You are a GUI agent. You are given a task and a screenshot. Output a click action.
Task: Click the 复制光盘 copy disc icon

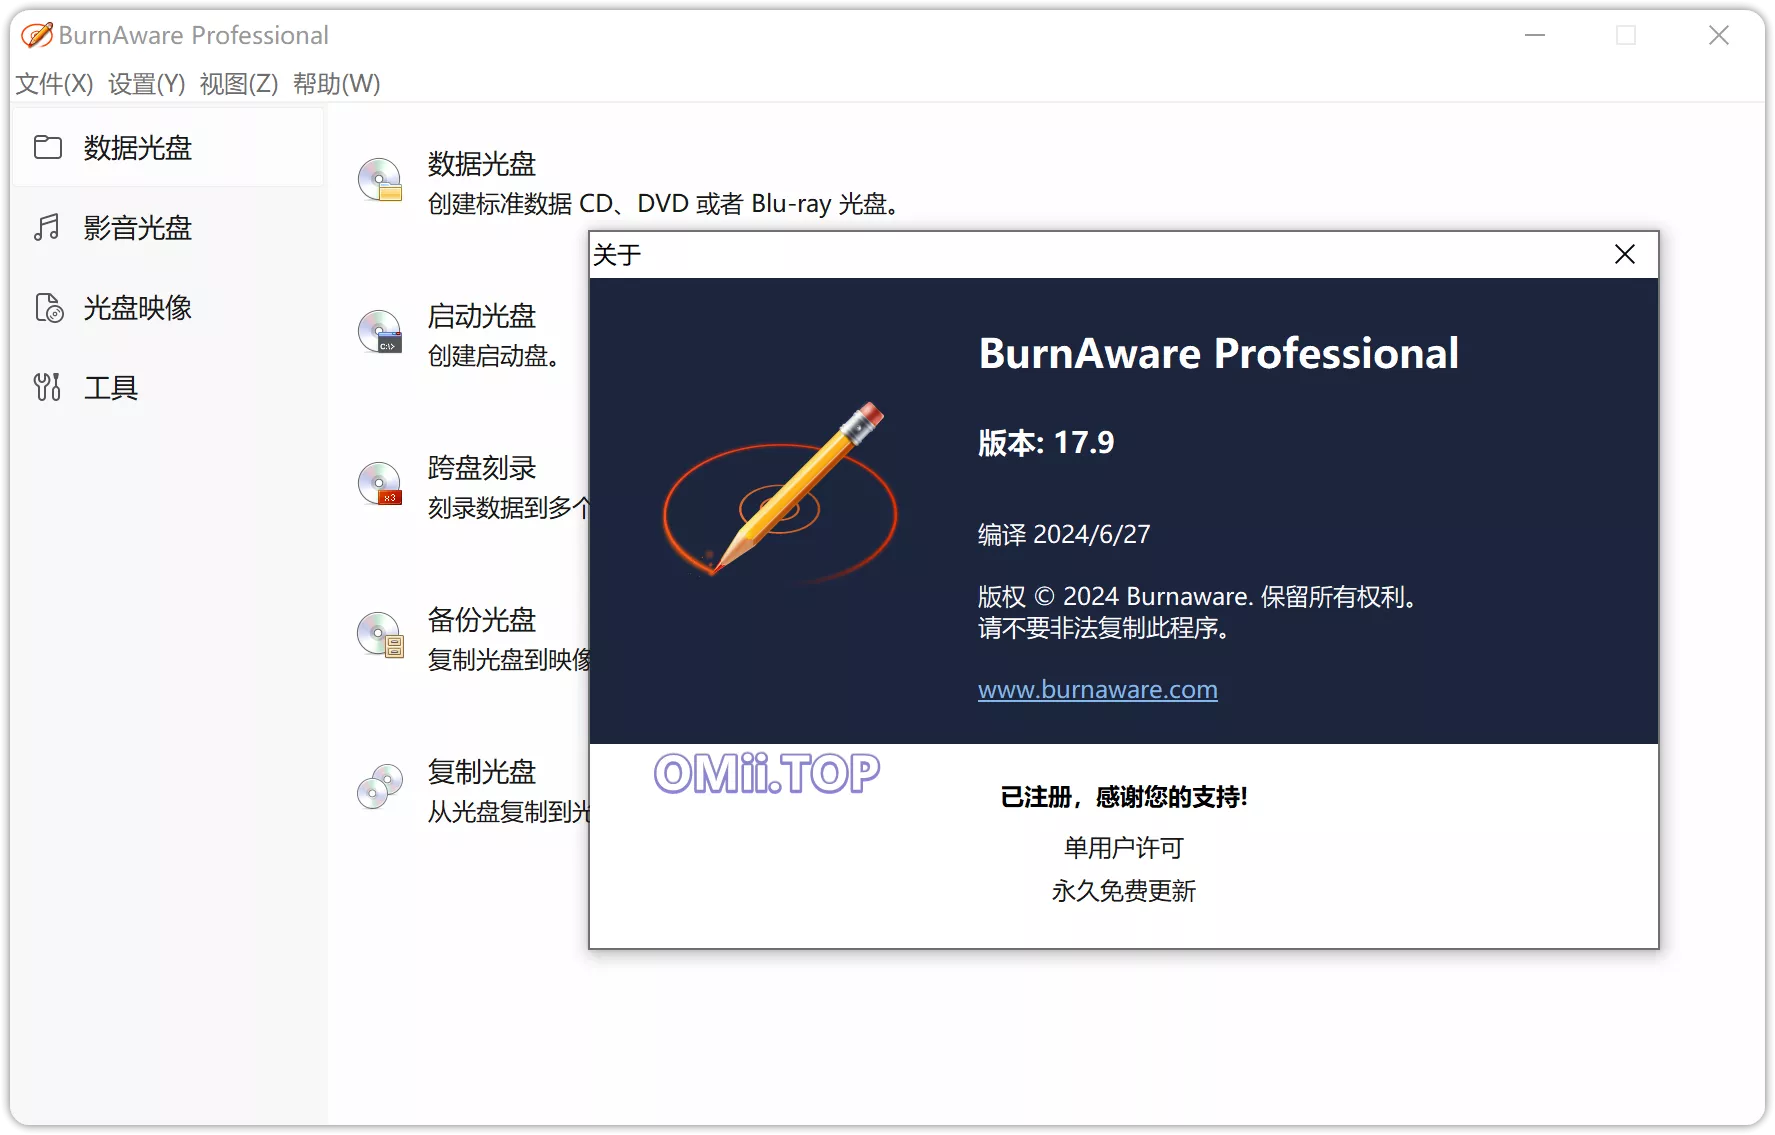380,787
